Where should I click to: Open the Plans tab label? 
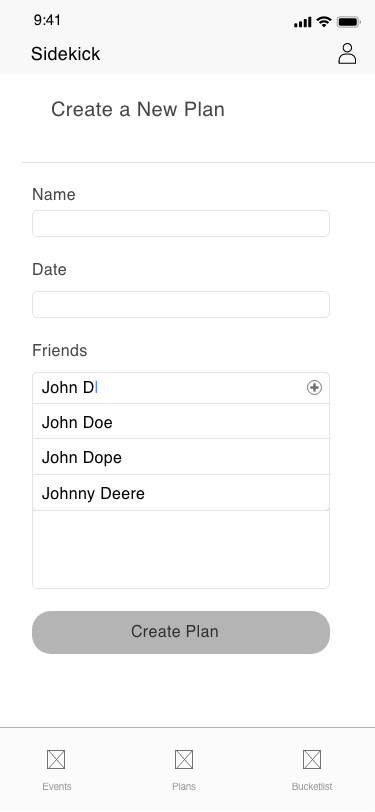[x=184, y=786]
